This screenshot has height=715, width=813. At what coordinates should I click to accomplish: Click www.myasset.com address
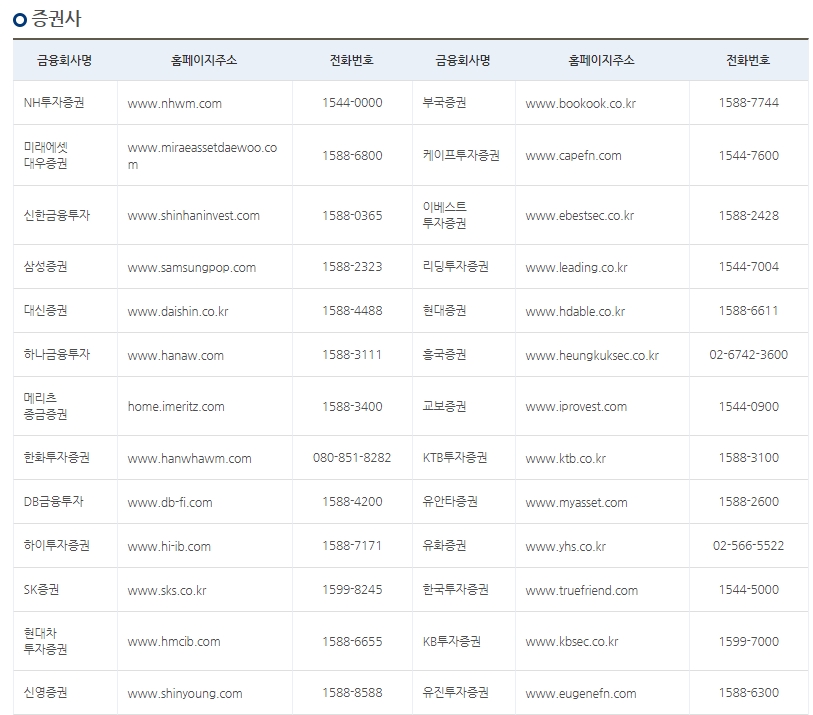[577, 503]
